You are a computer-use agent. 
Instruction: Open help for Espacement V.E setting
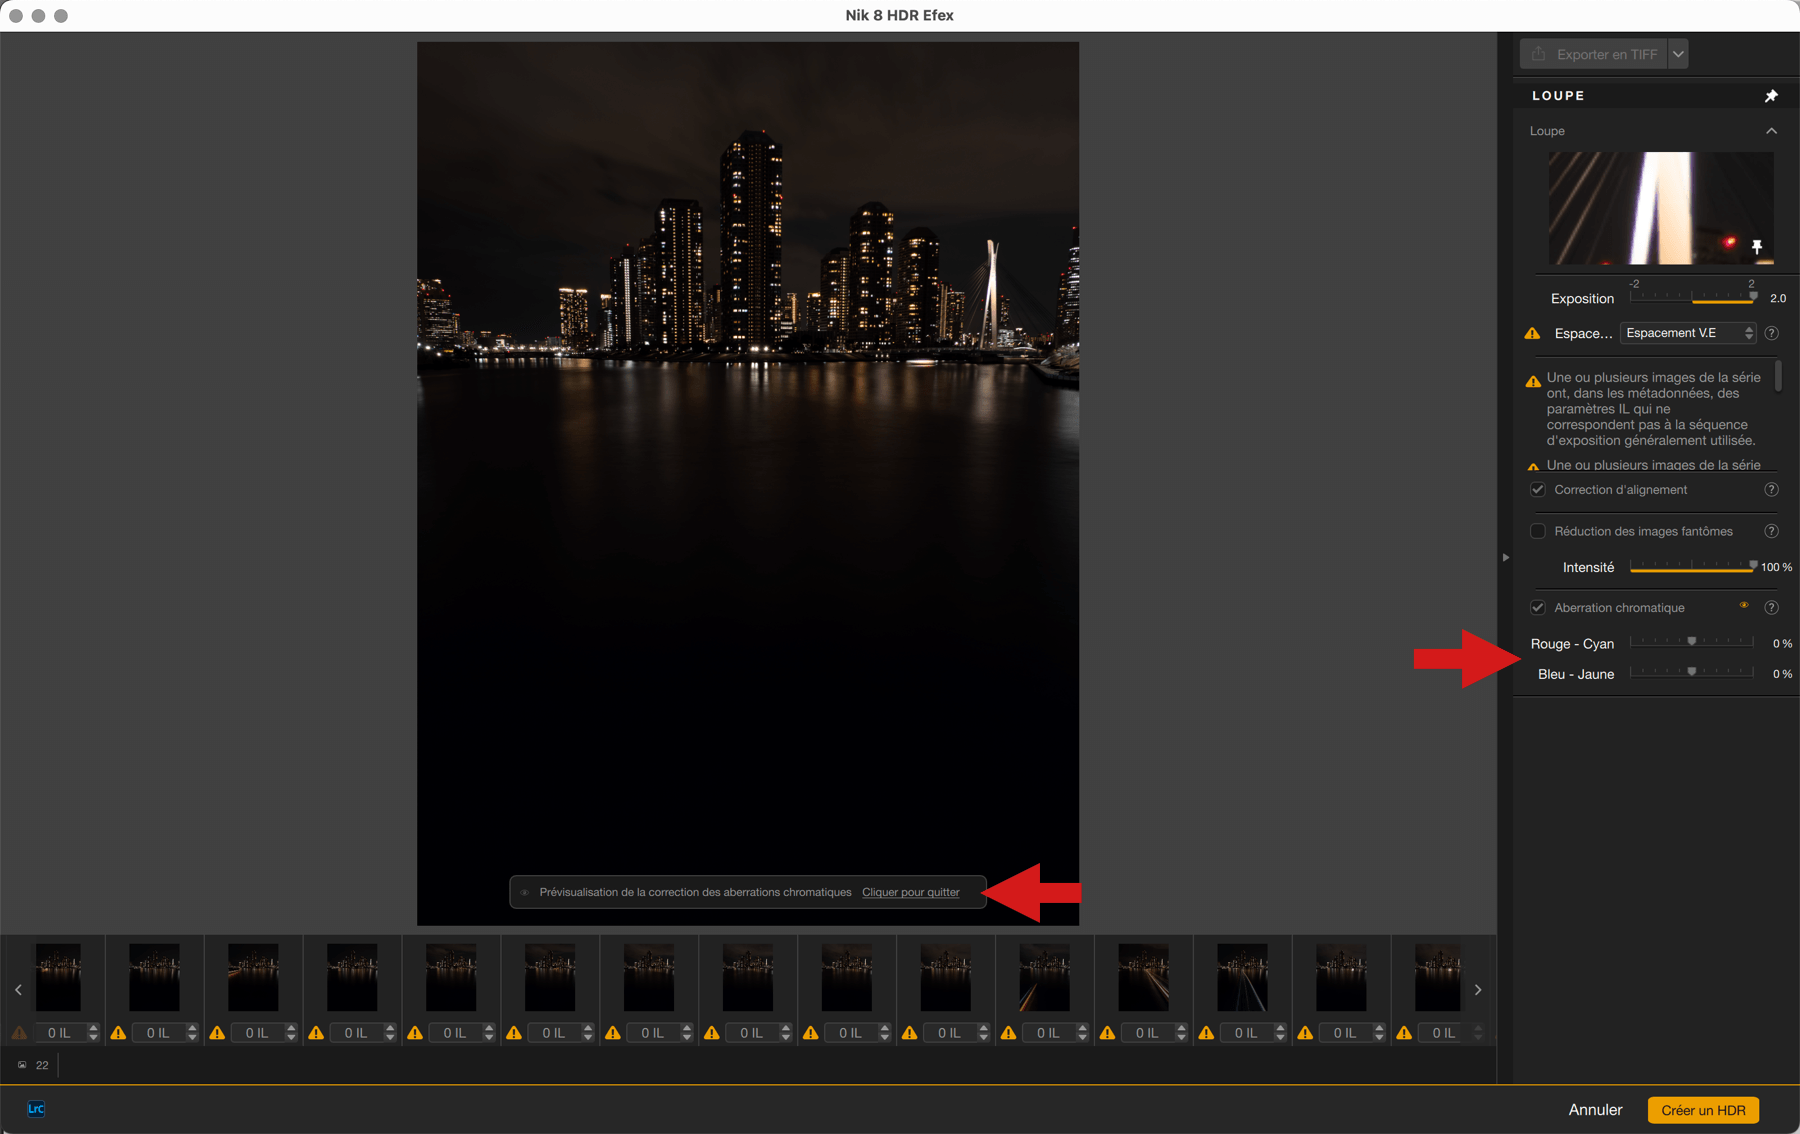[x=1771, y=333]
